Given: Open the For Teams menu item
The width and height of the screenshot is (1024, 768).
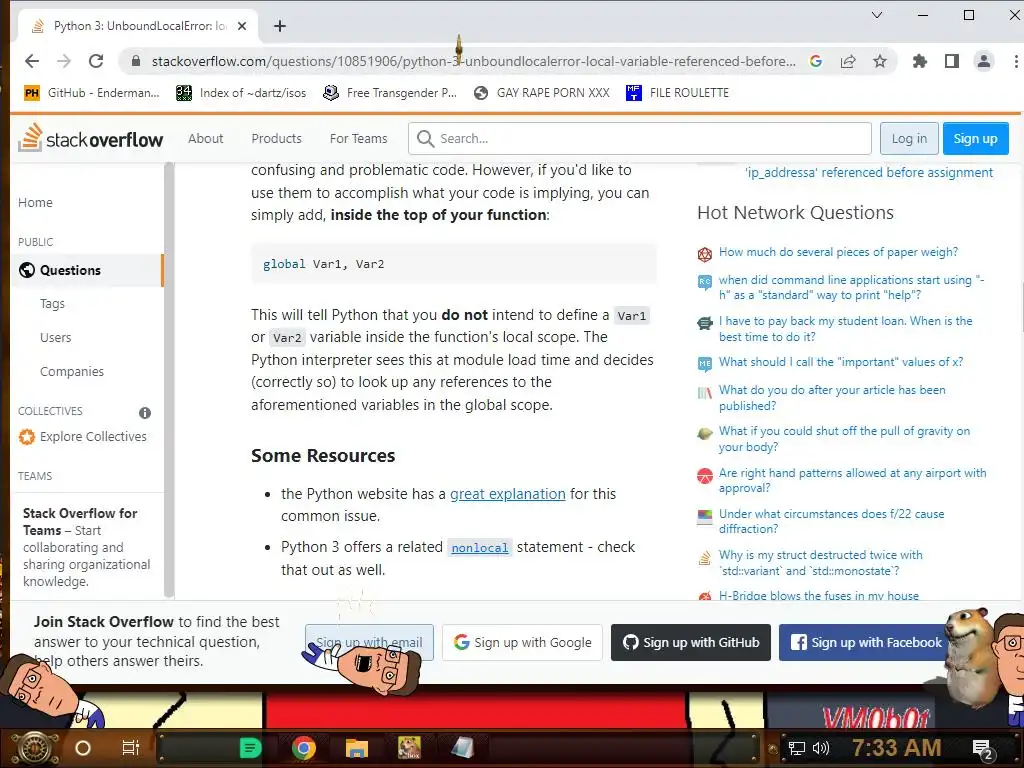Looking at the screenshot, I should pos(359,138).
